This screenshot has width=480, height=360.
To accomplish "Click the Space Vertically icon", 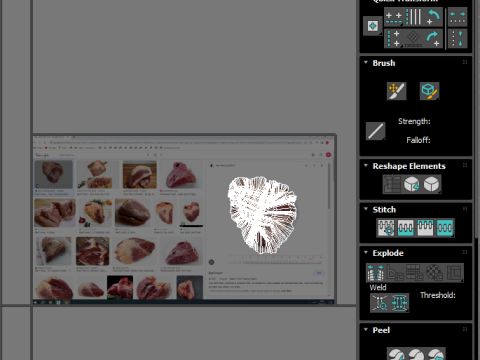I will tap(457, 38).
